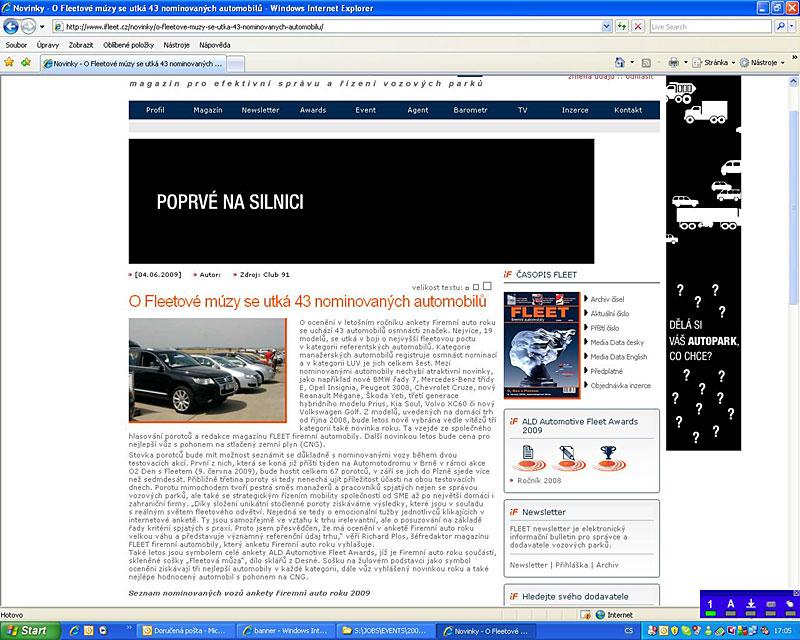Expand the Quick Launch overflow chevron
The height and width of the screenshot is (640, 800).
[129, 628]
